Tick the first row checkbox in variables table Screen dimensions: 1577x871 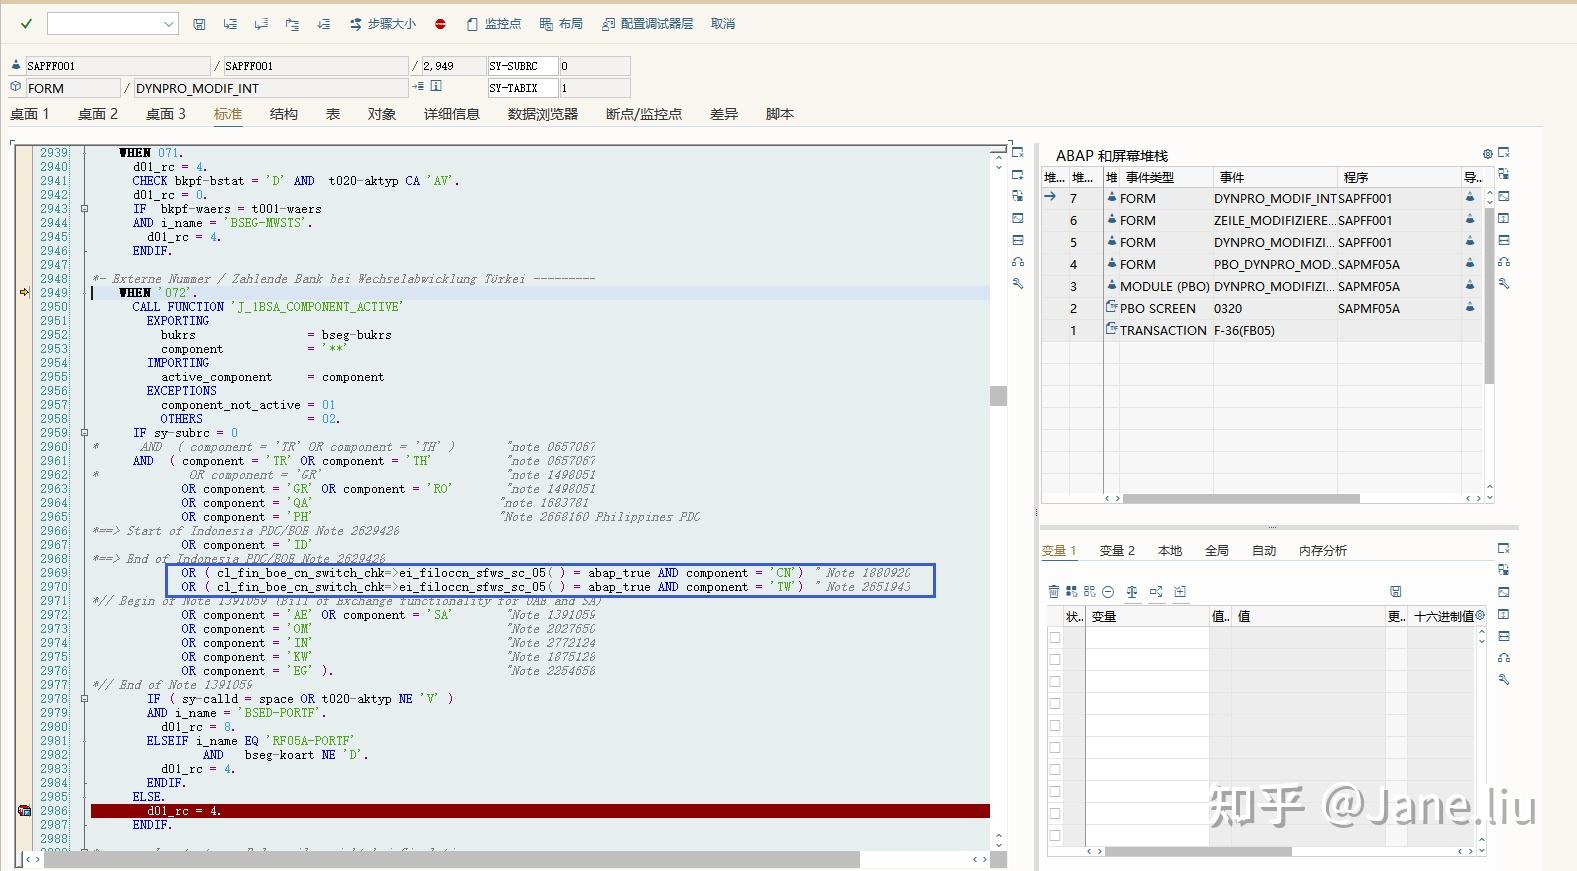(1055, 637)
